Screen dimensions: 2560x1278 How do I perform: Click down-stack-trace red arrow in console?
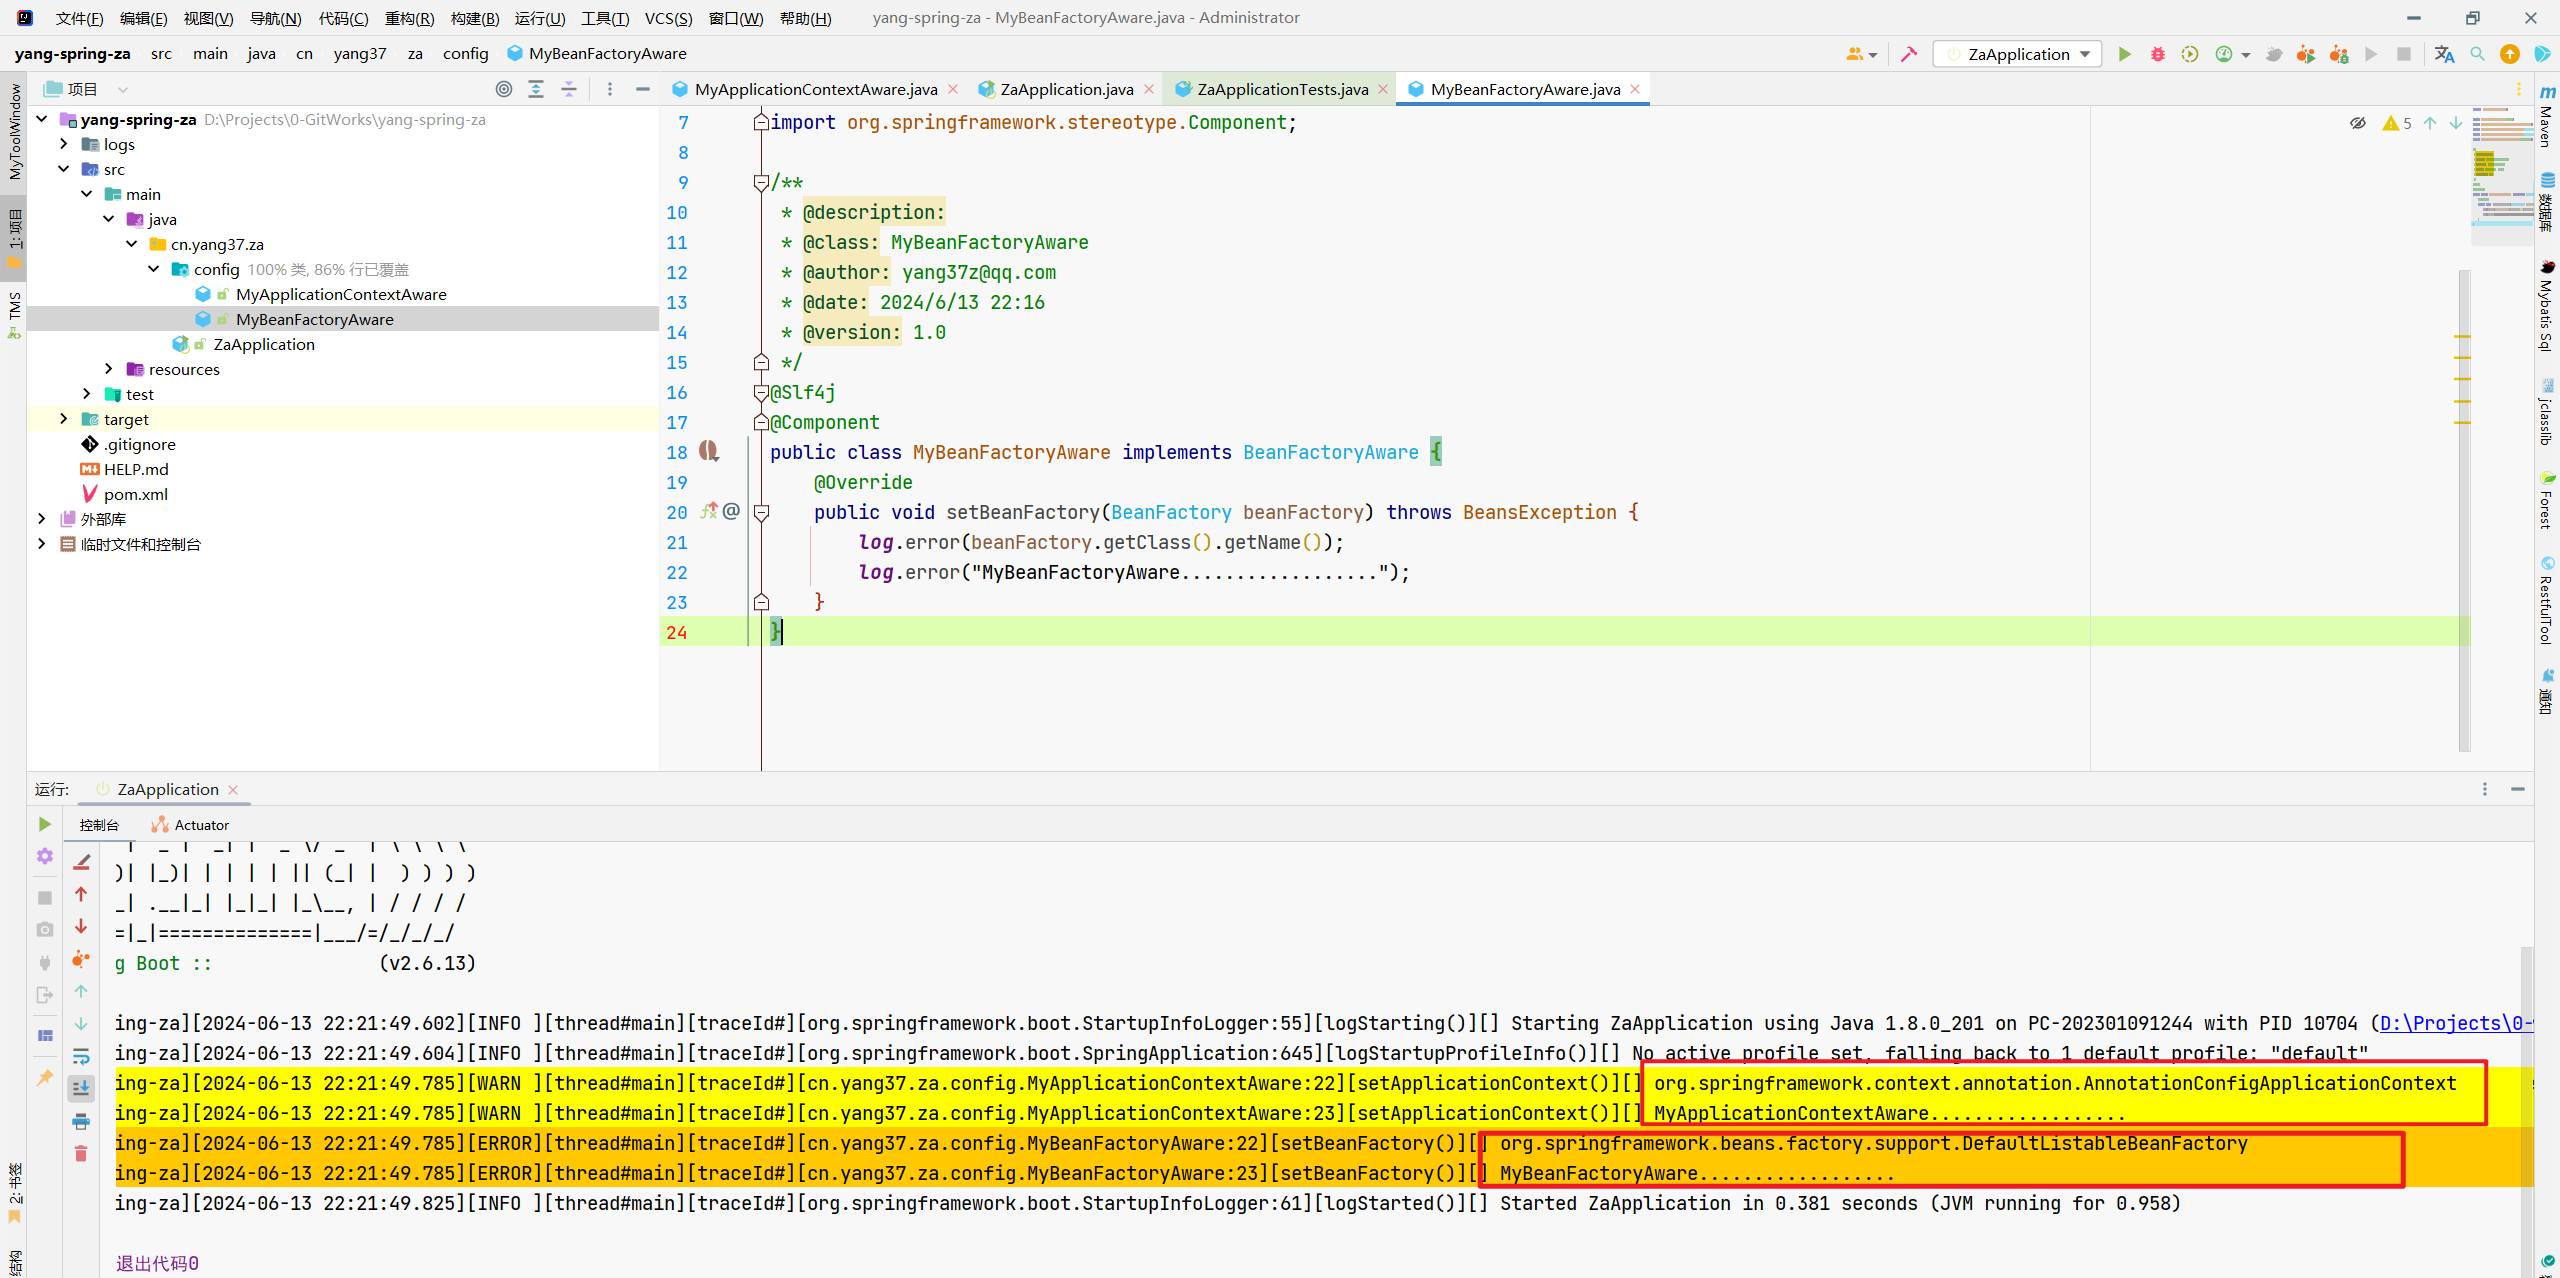pos(81,927)
